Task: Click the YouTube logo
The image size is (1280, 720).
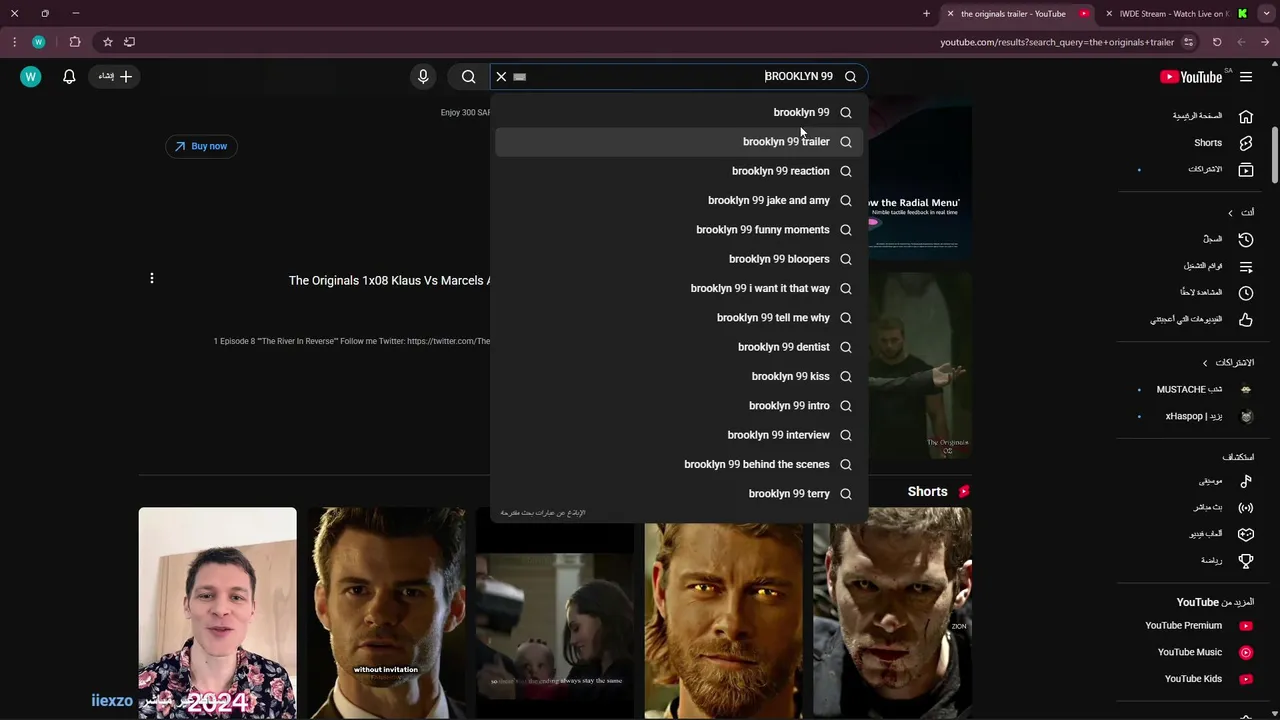Action: click(1191, 77)
